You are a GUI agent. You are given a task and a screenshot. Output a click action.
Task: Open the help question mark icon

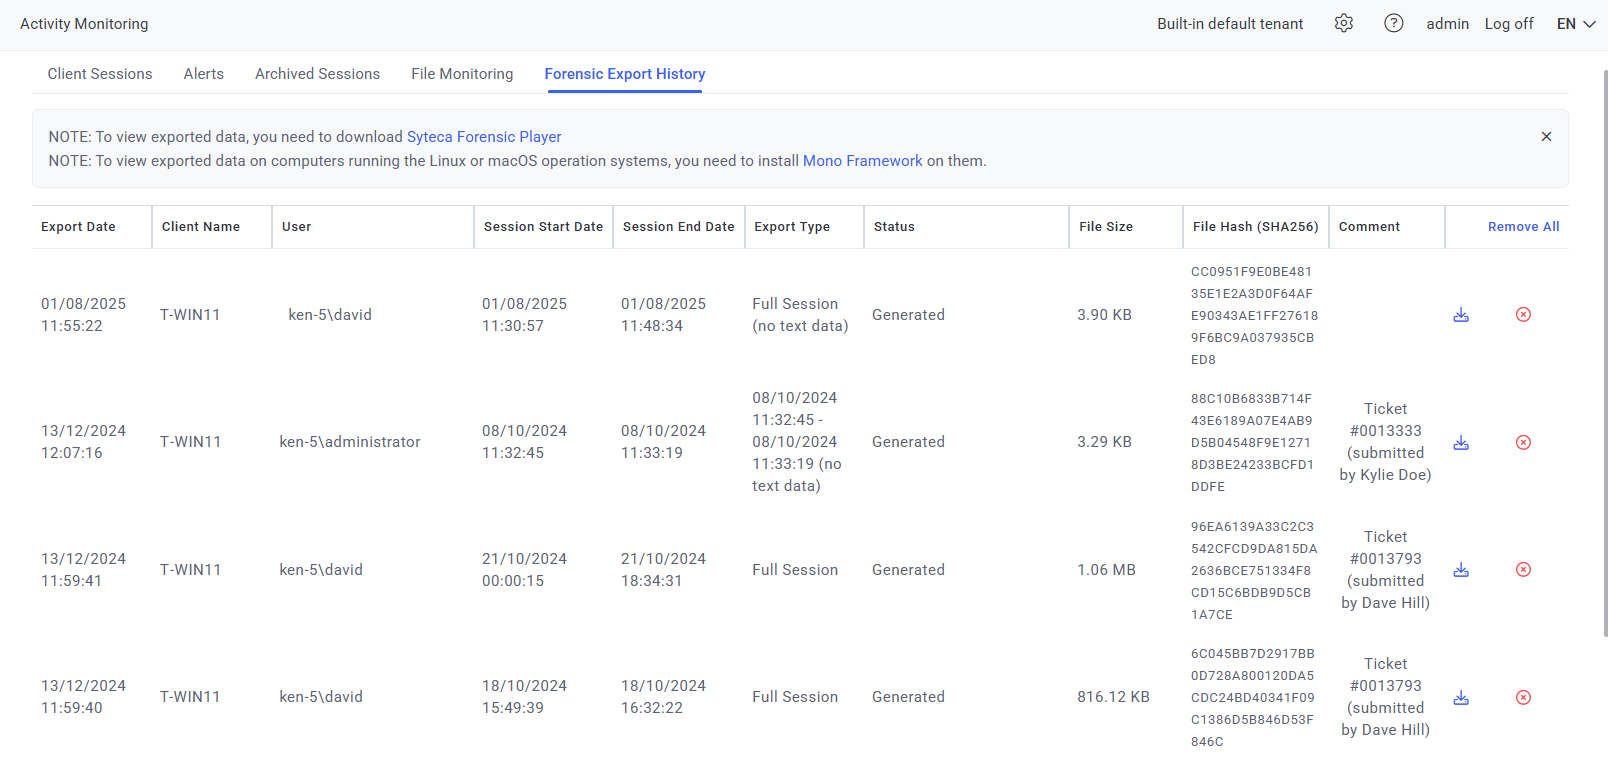point(1393,23)
